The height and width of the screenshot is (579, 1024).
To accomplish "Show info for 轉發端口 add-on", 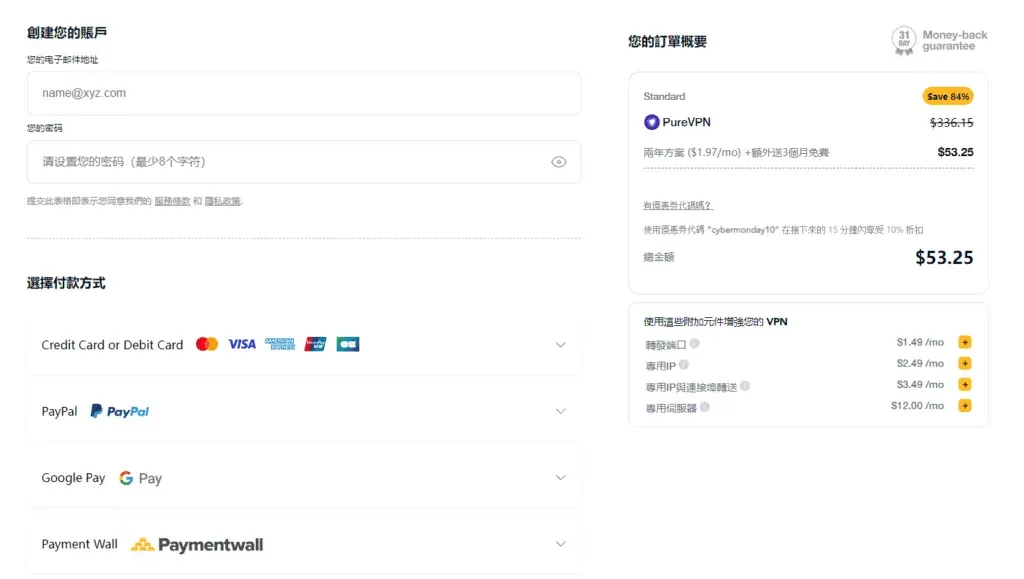I will (694, 343).
